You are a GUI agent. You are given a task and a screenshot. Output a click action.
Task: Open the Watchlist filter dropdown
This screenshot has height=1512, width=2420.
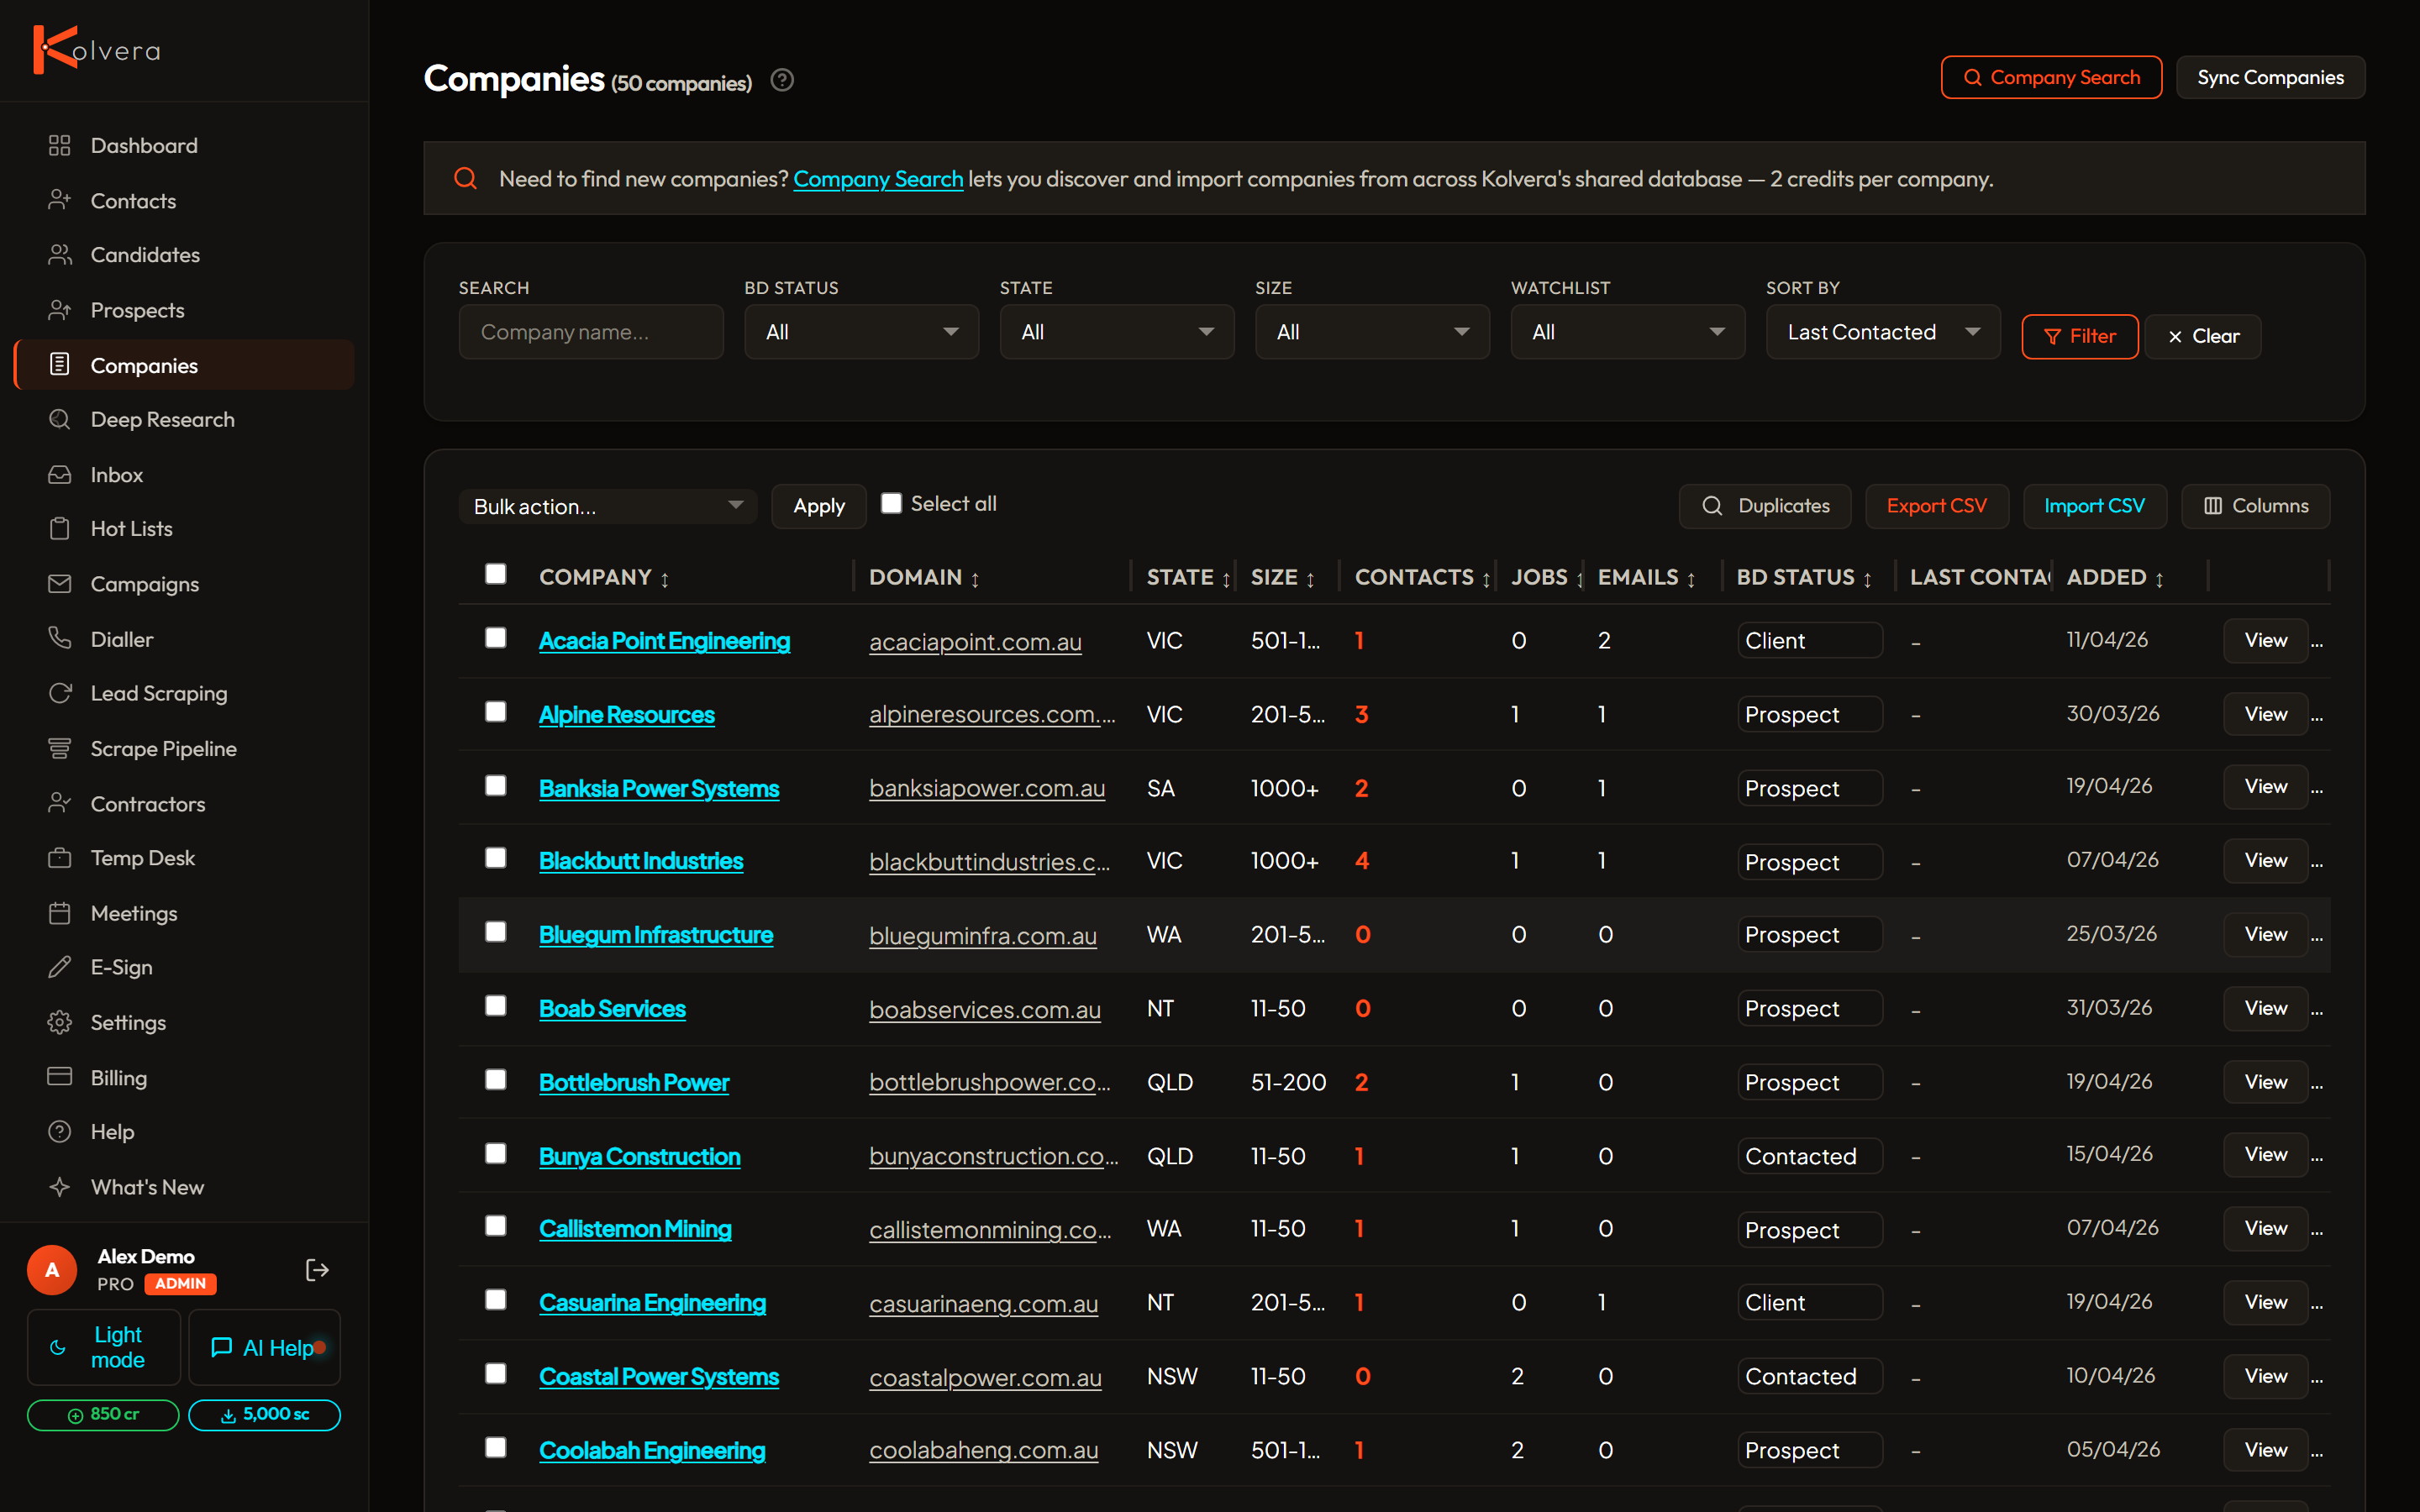(x=1628, y=332)
